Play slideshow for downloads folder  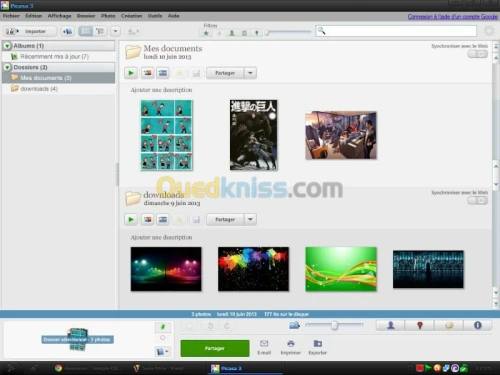[131, 219]
